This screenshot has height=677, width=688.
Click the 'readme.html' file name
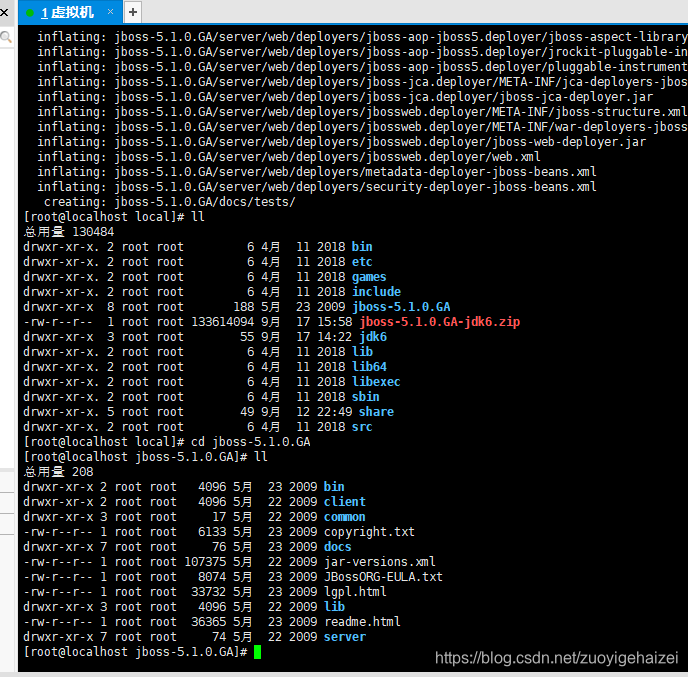pyautogui.click(x=362, y=622)
